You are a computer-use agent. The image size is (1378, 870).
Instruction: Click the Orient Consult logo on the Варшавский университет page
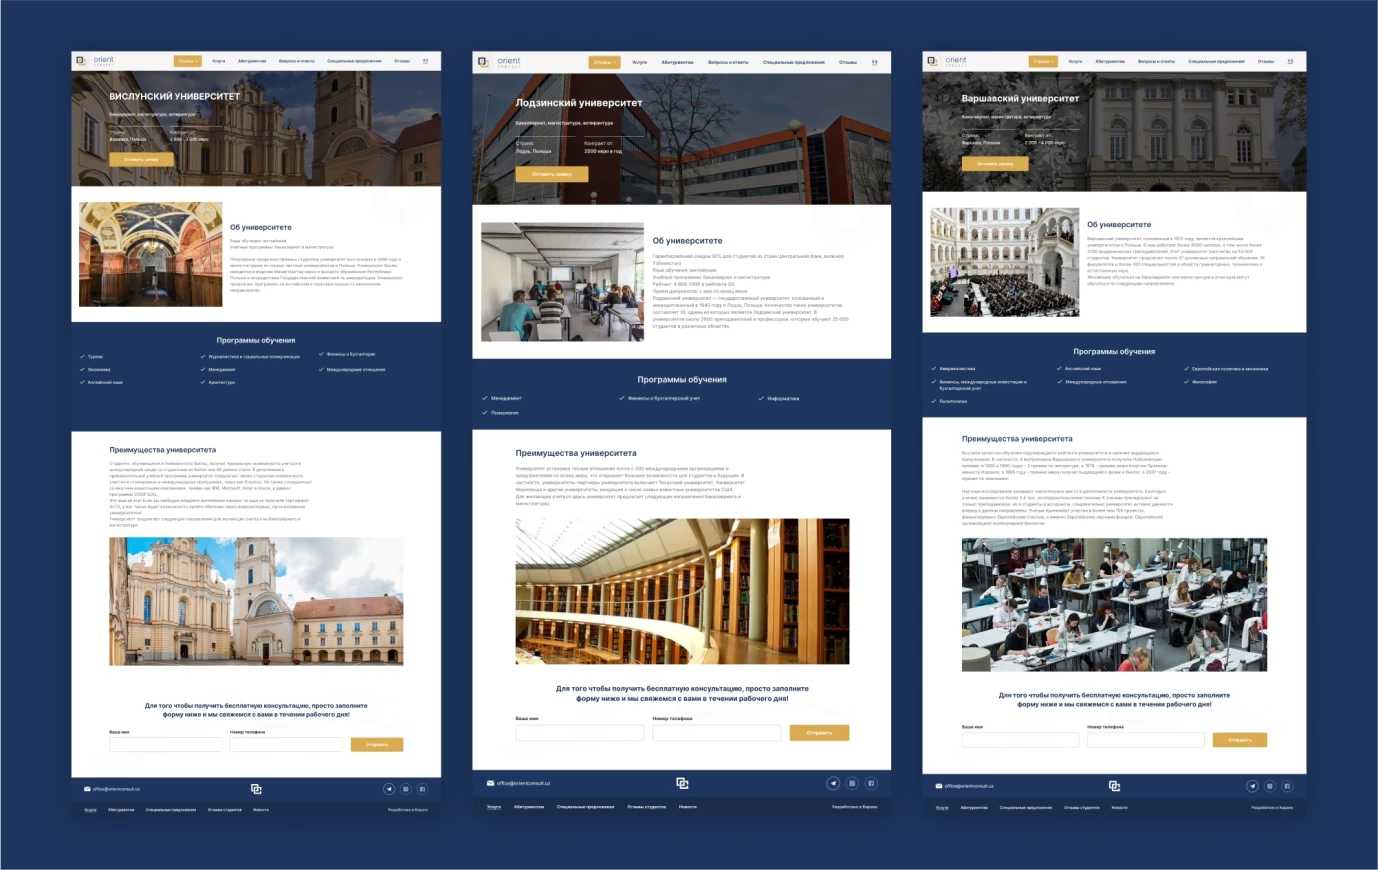click(x=947, y=61)
